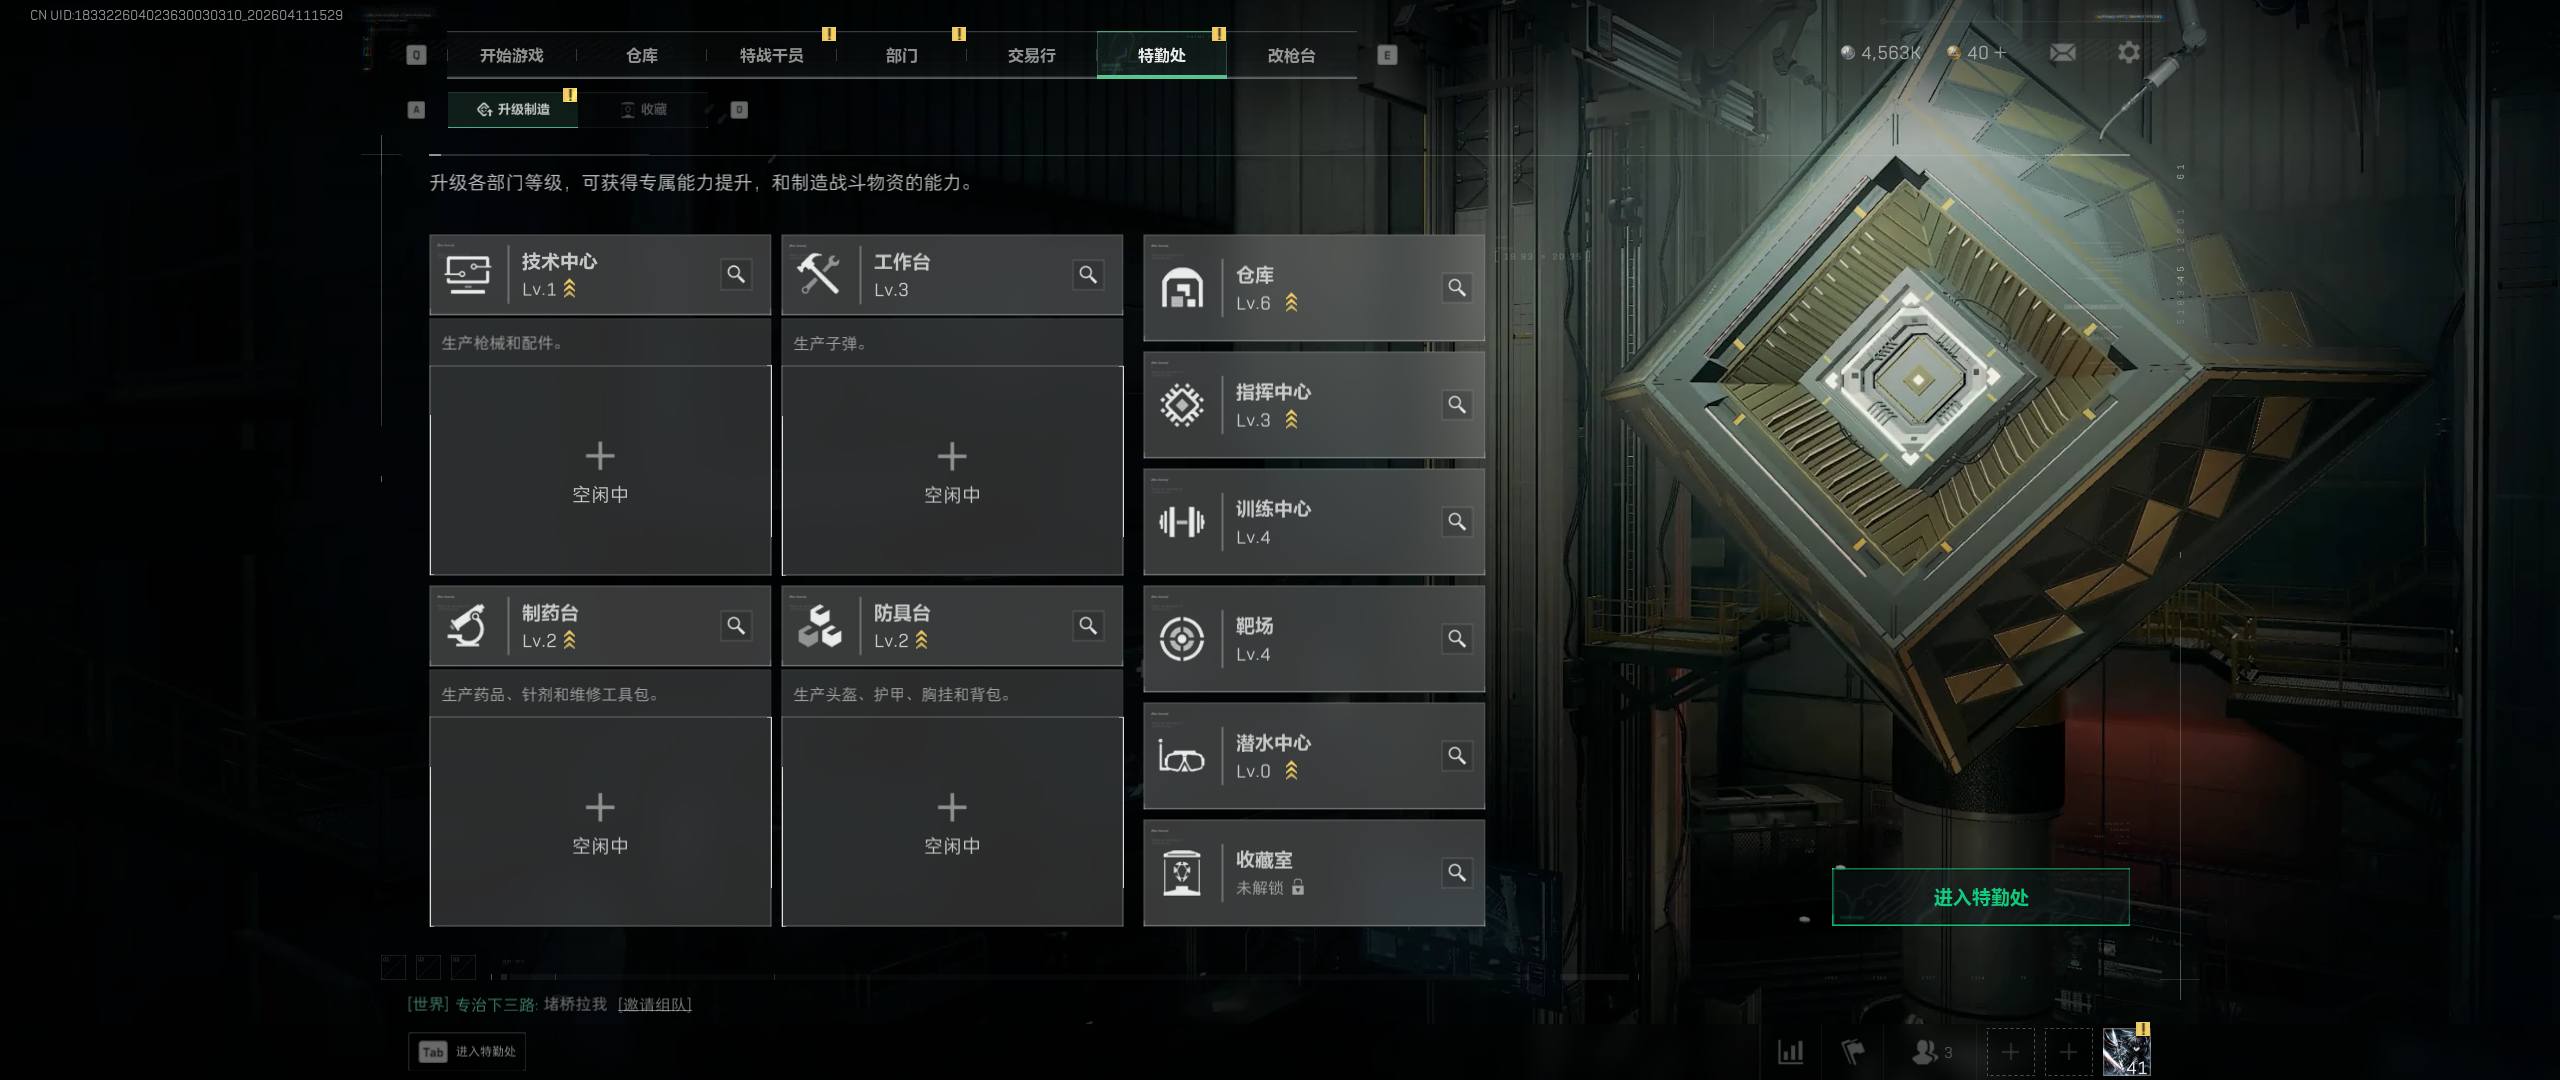
Task: Add production in 技术中心 idle slot
Action: [x=600, y=471]
